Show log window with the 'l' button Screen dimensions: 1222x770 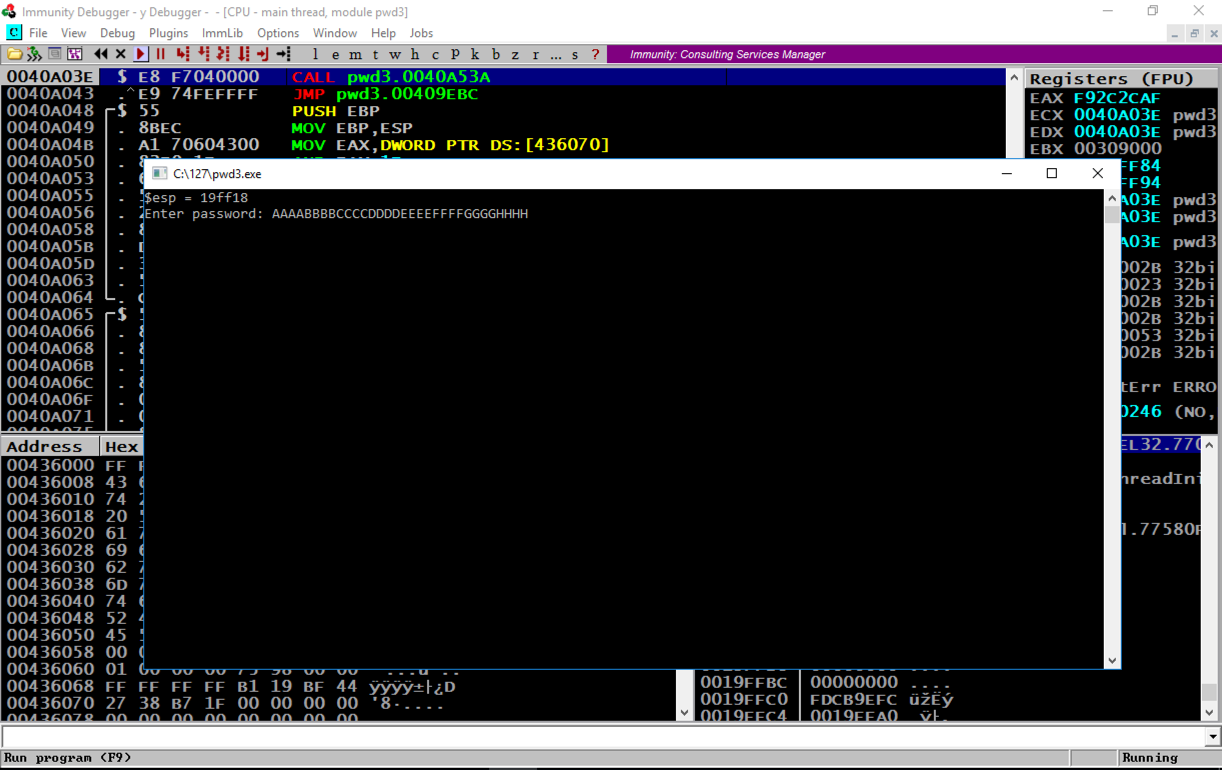[315, 54]
